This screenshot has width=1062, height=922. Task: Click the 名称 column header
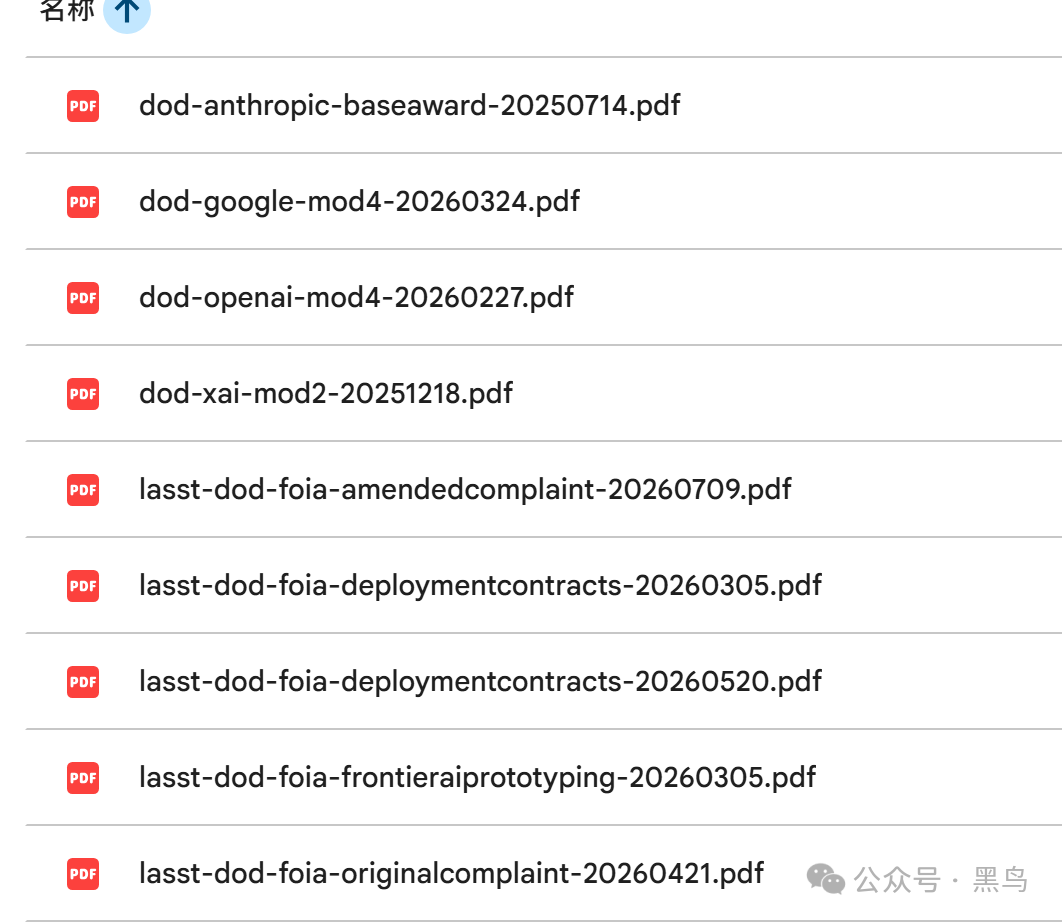coord(66,11)
